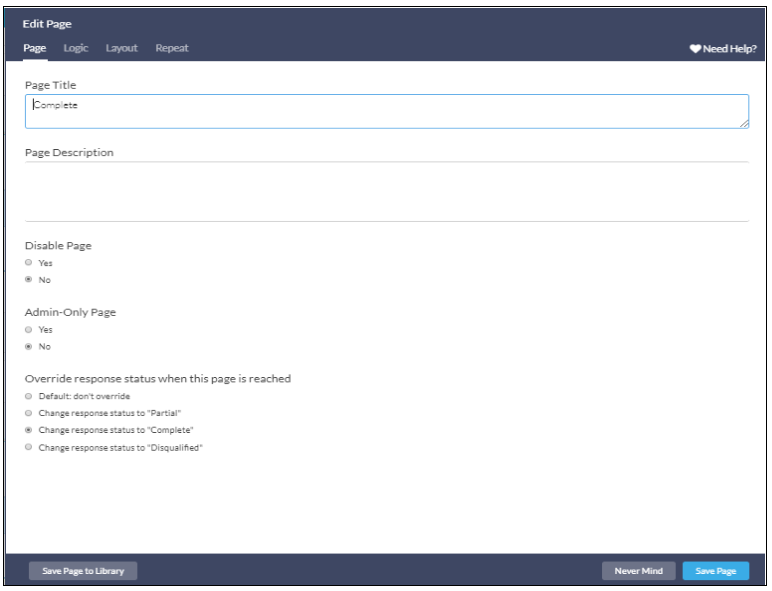Choose Default: don't override option
The image size is (772, 591).
tap(29, 396)
